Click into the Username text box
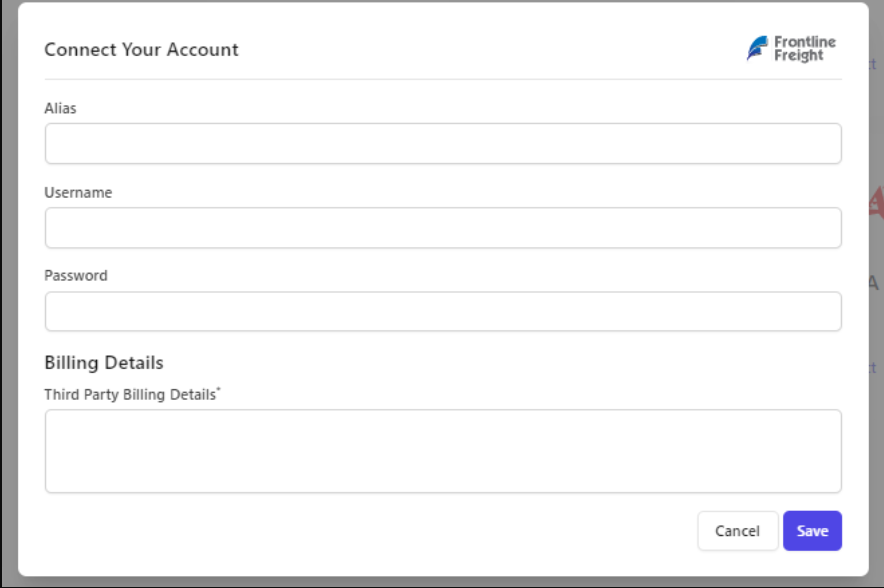Viewport: 884px width, 588px height. point(443,228)
